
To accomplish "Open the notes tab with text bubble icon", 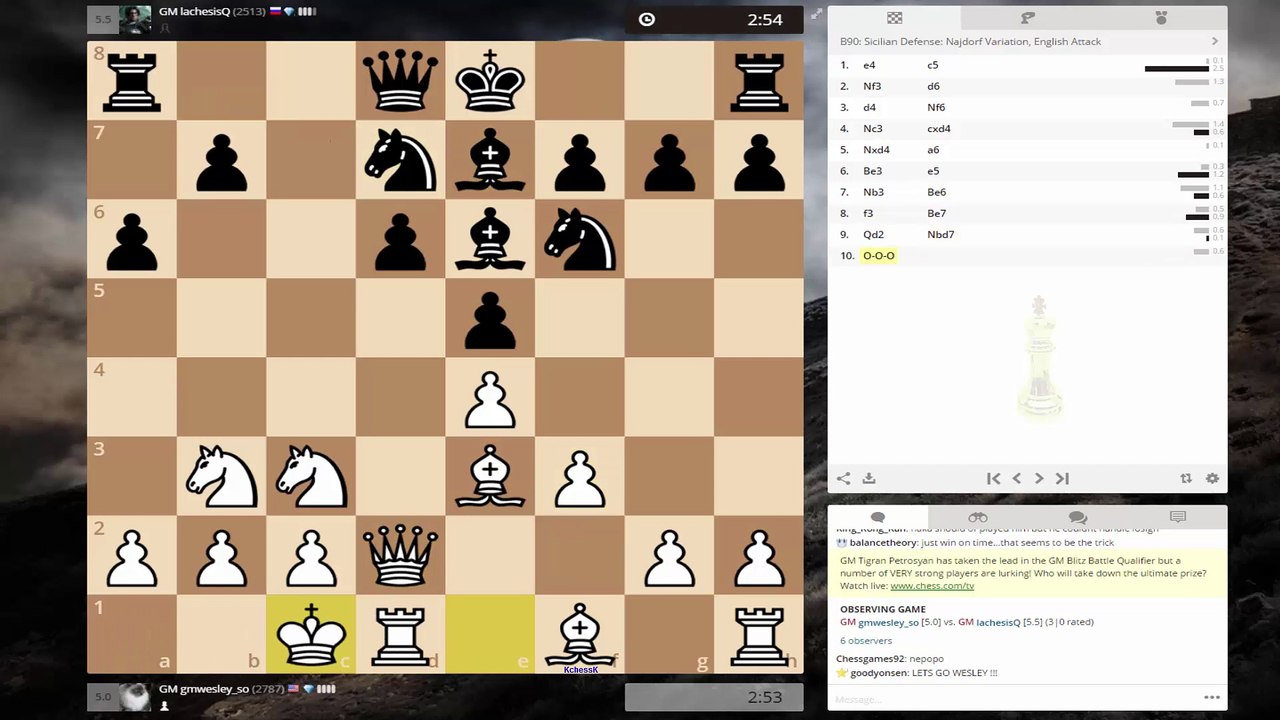I will tap(1178, 517).
